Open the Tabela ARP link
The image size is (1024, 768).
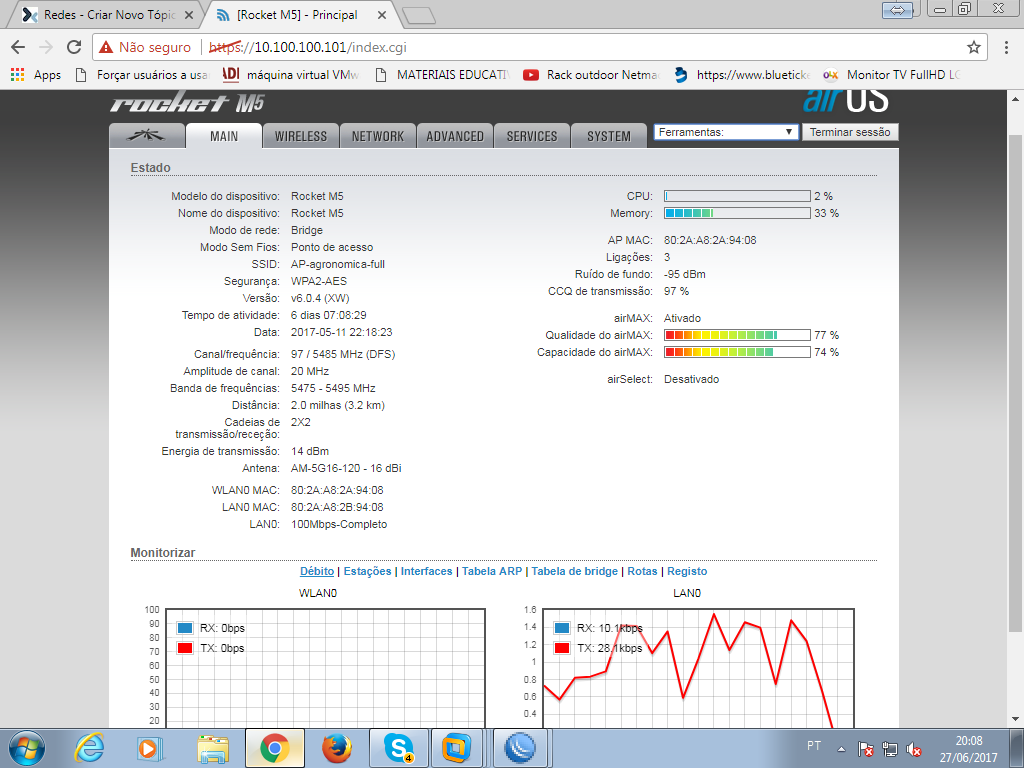coord(492,571)
